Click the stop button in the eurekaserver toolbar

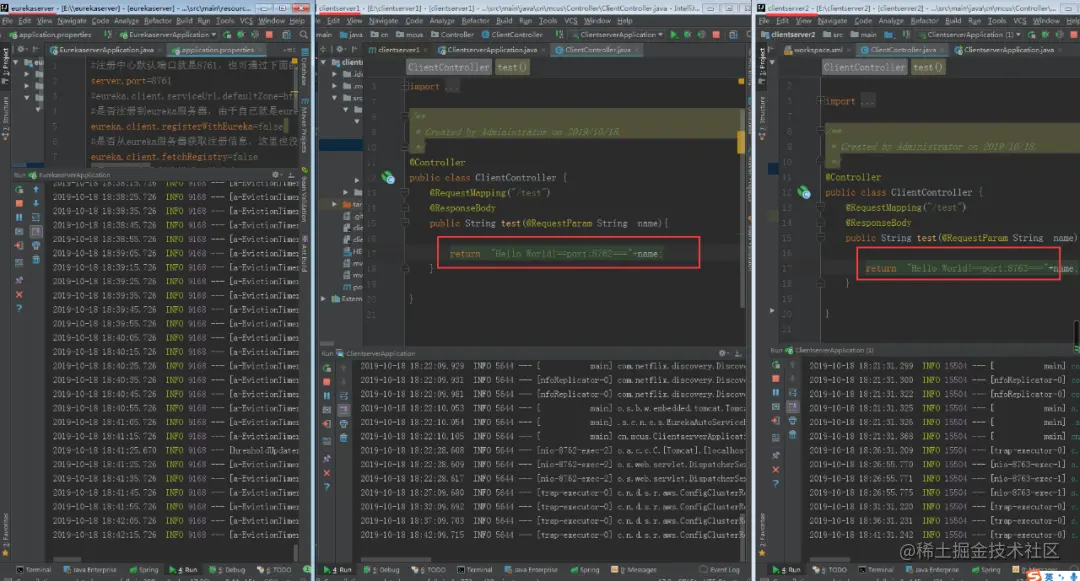pos(269,34)
